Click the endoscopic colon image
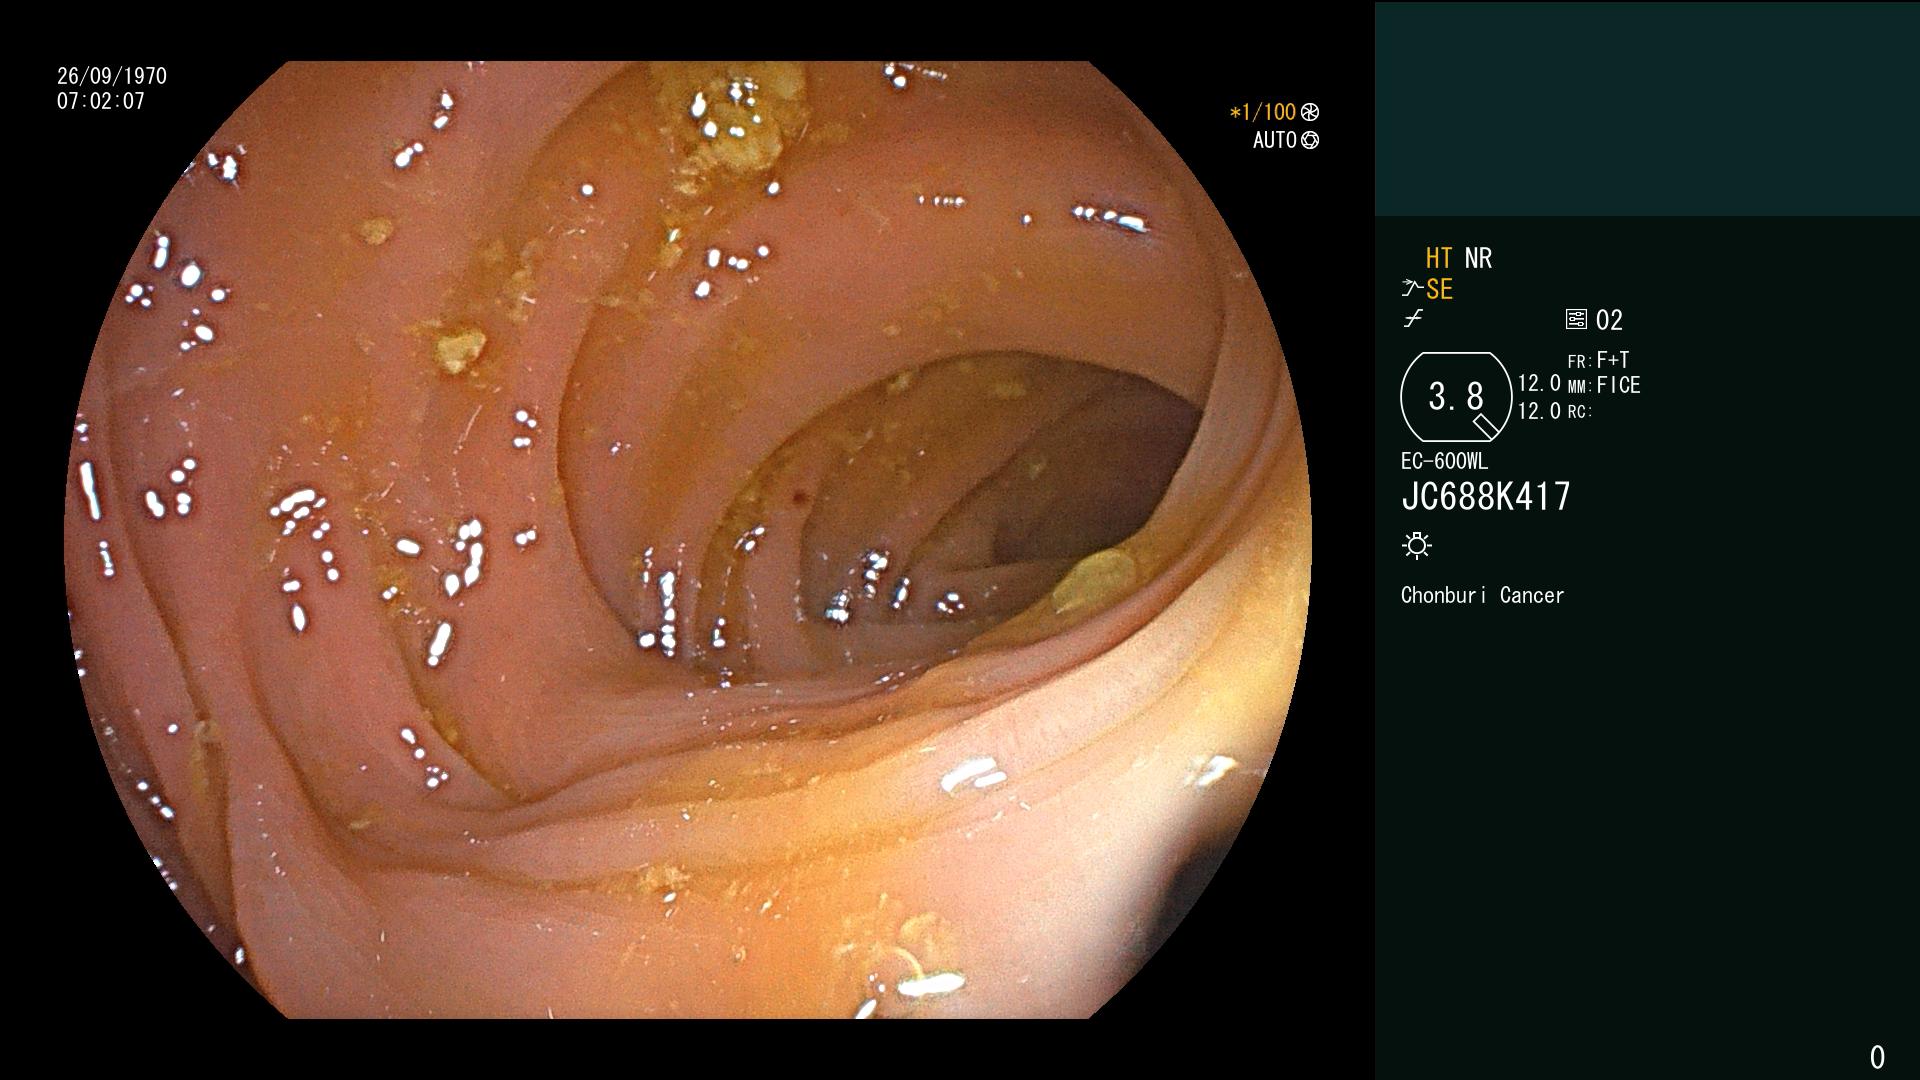The height and width of the screenshot is (1080, 1920). (688, 540)
